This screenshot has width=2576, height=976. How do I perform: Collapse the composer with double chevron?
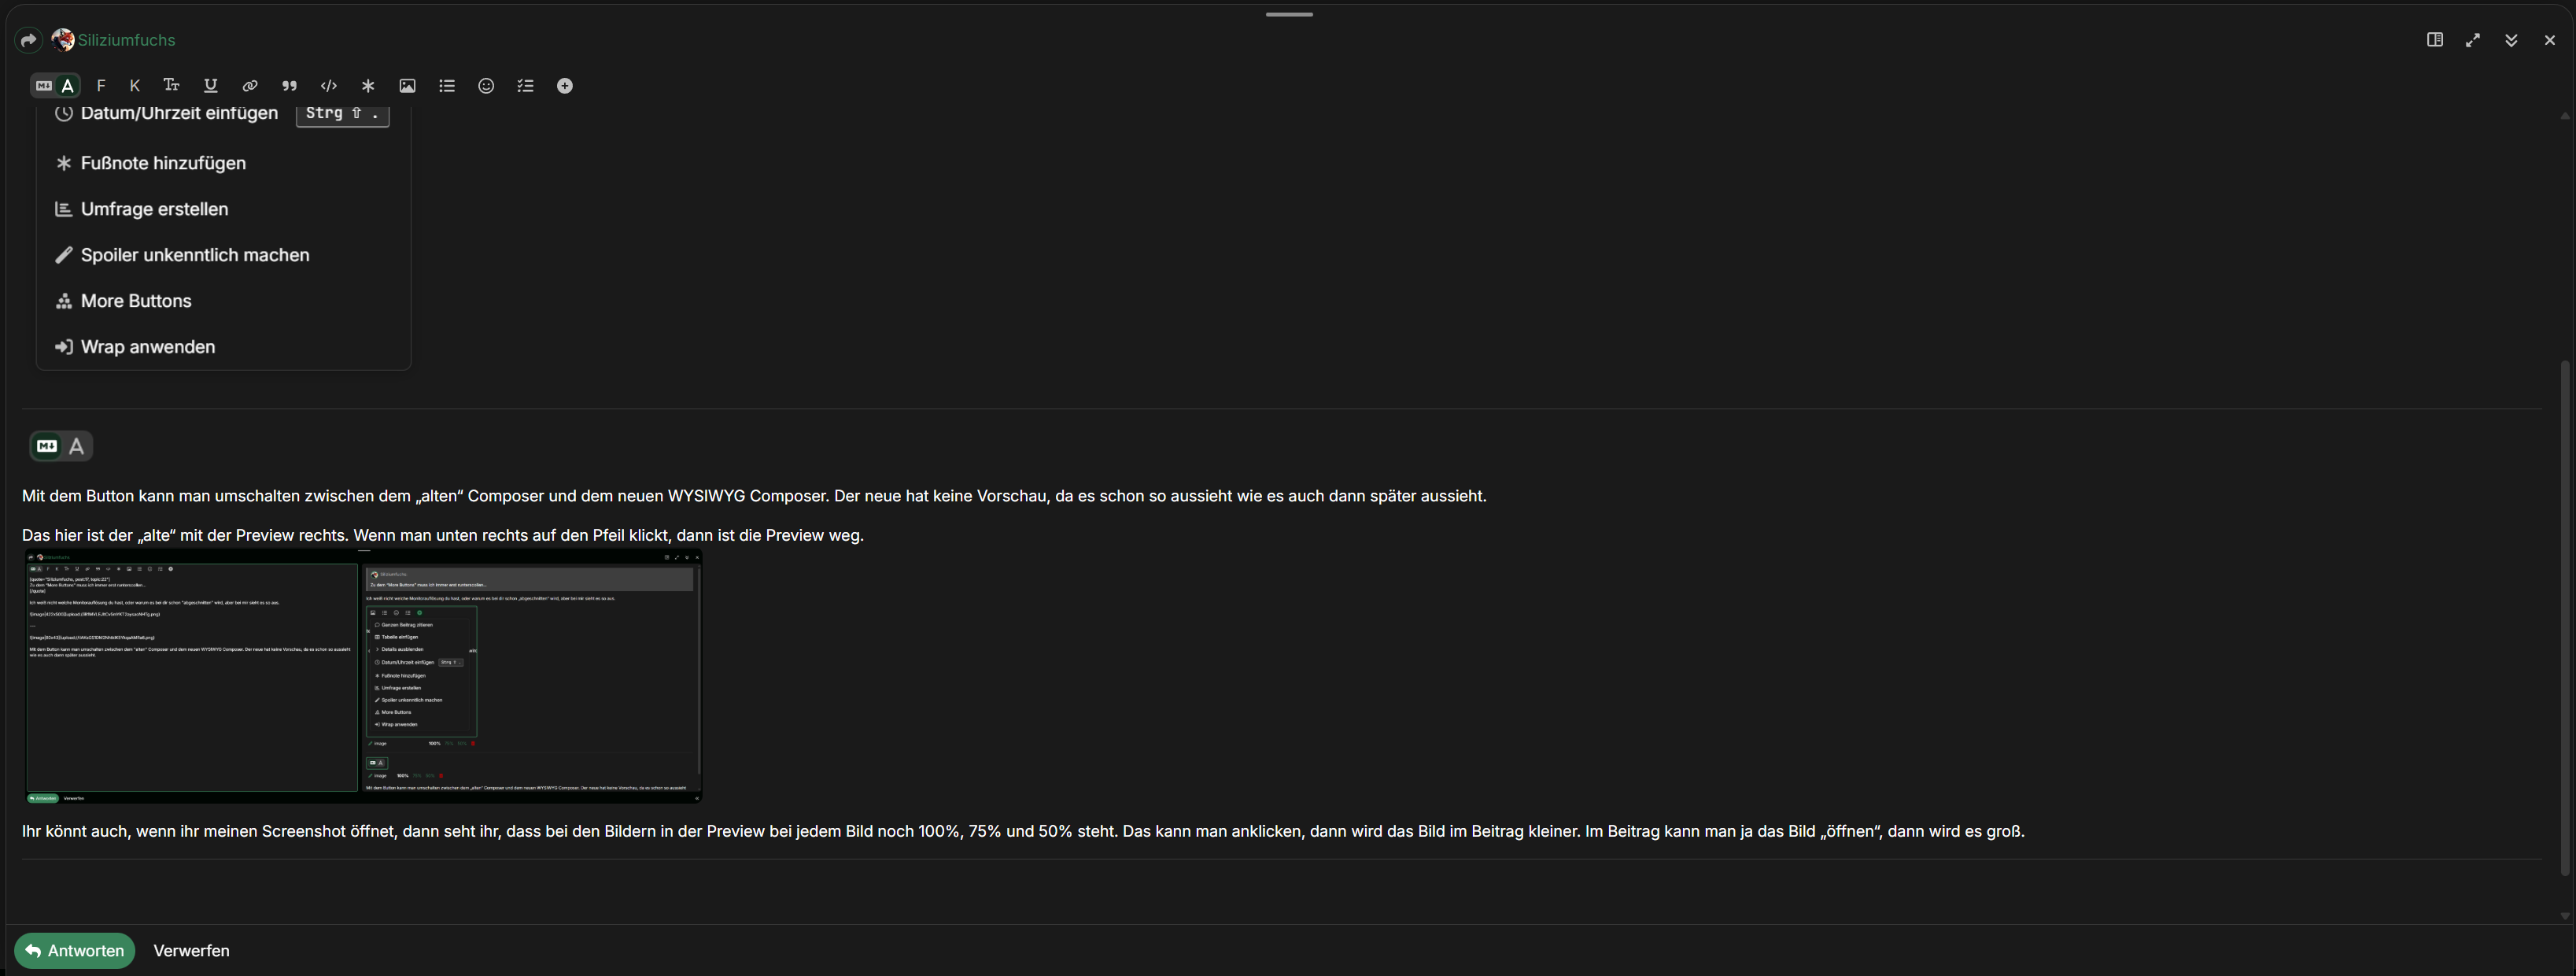(x=2511, y=40)
